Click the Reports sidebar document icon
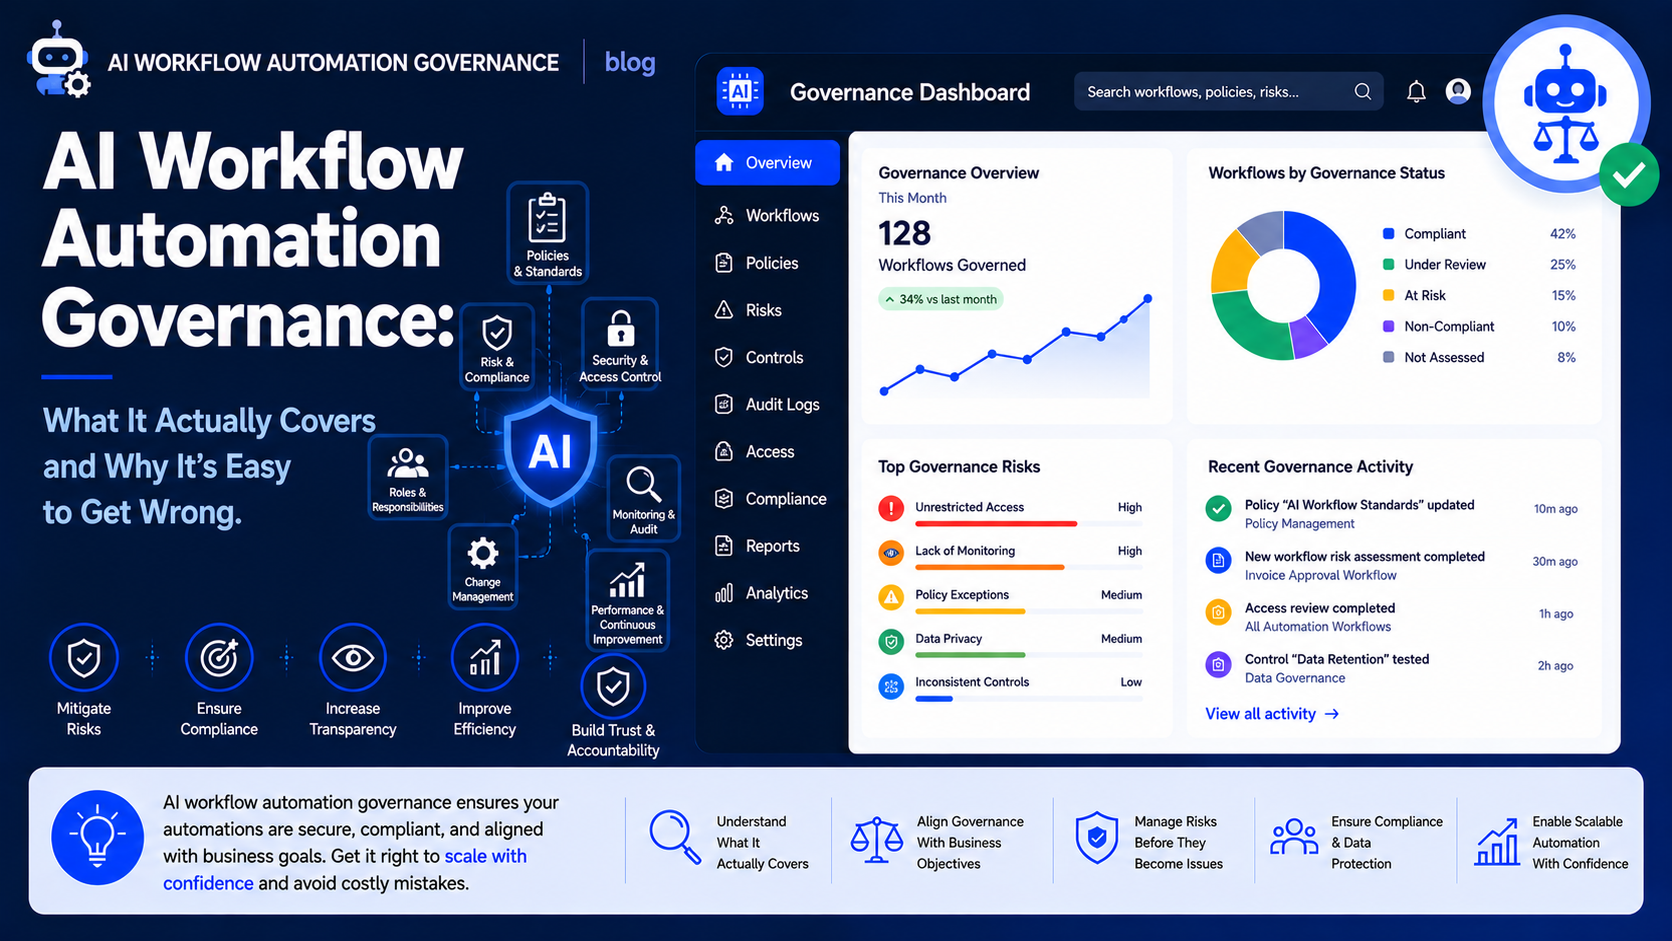 pos(724,545)
